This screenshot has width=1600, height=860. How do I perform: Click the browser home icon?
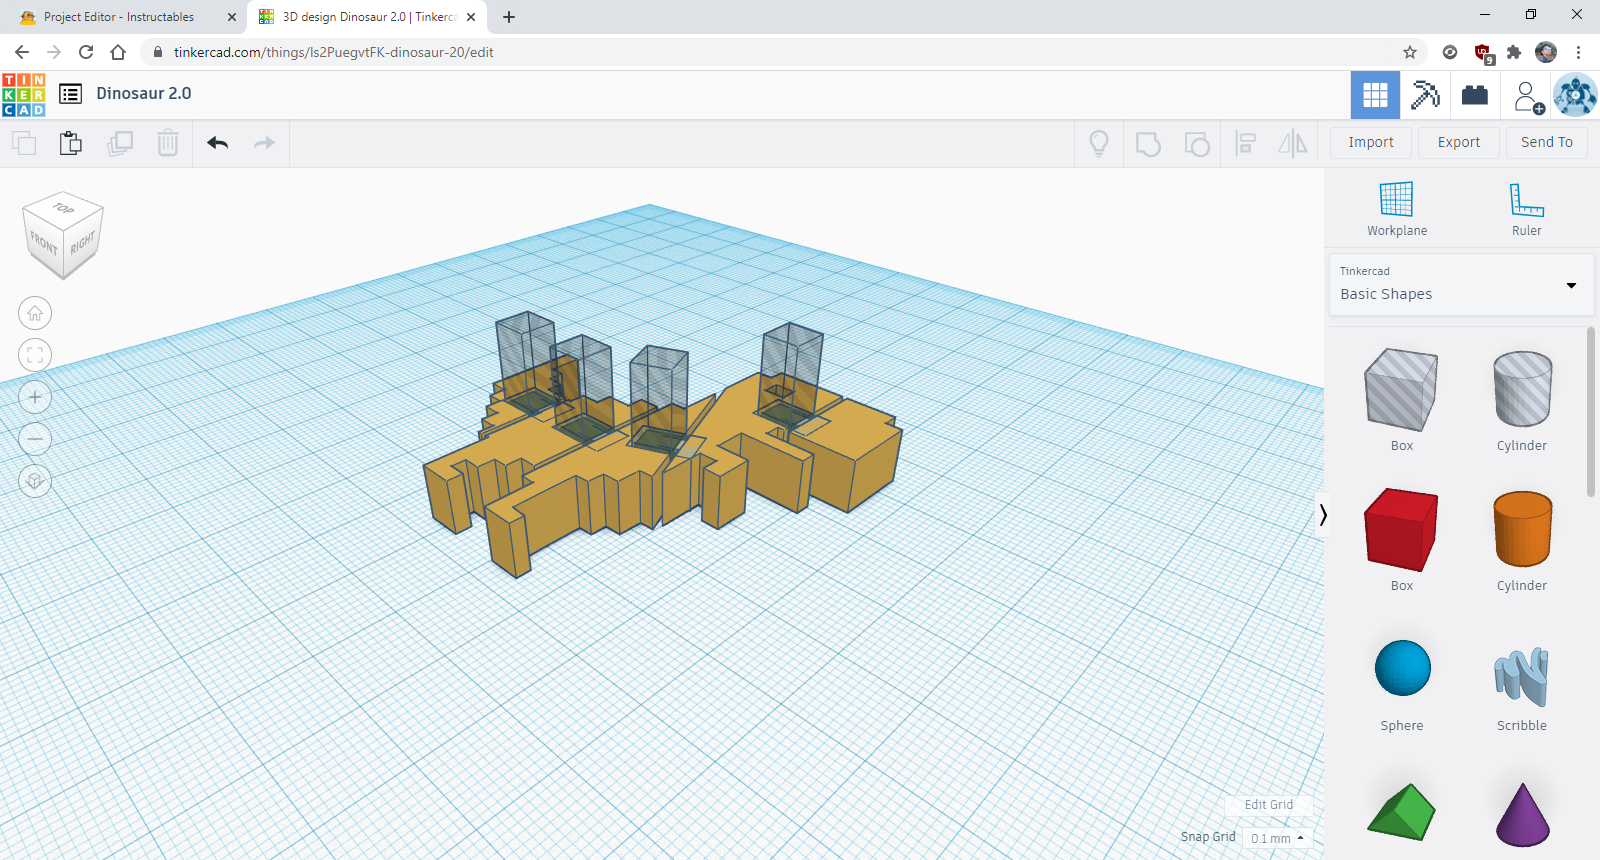click(x=118, y=52)
